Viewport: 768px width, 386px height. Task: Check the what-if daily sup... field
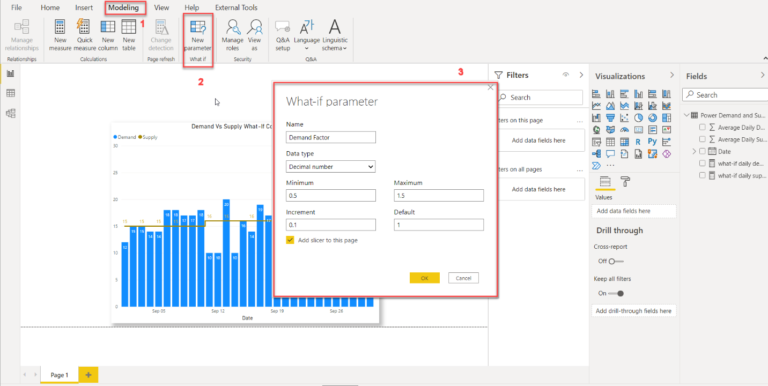(702, 175)
